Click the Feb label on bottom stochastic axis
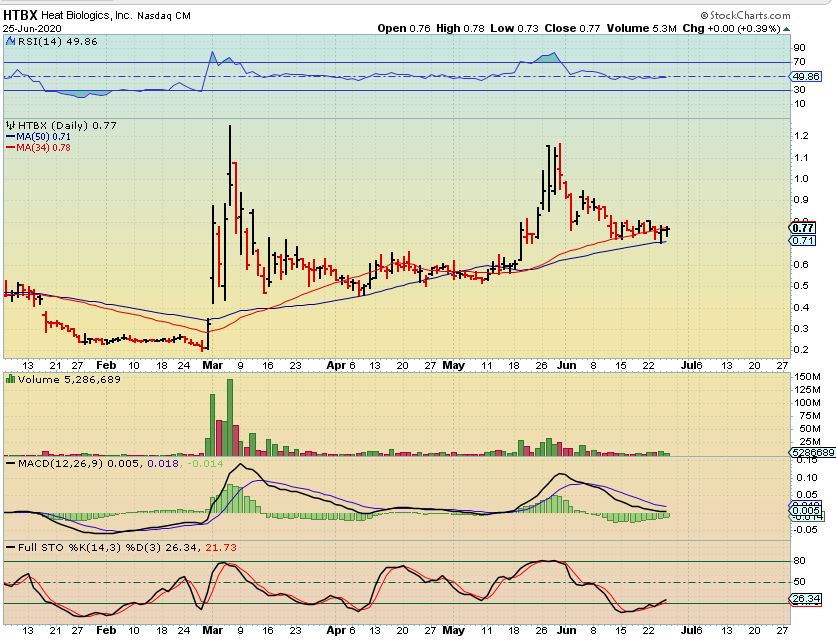 coord(106,630)
